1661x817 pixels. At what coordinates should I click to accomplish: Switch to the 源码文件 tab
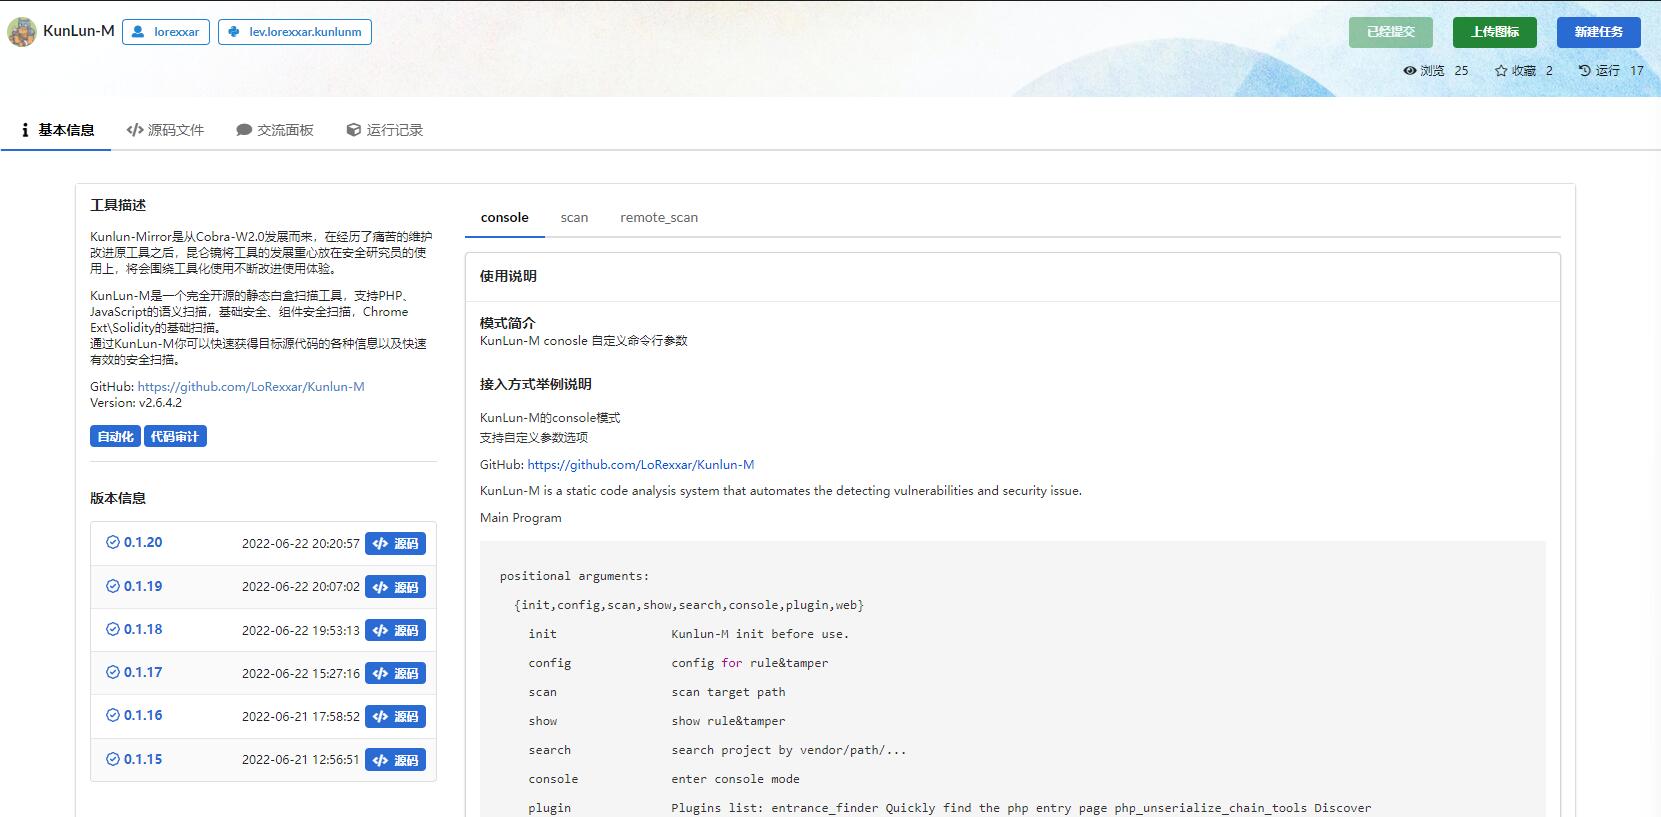point(165,130)
